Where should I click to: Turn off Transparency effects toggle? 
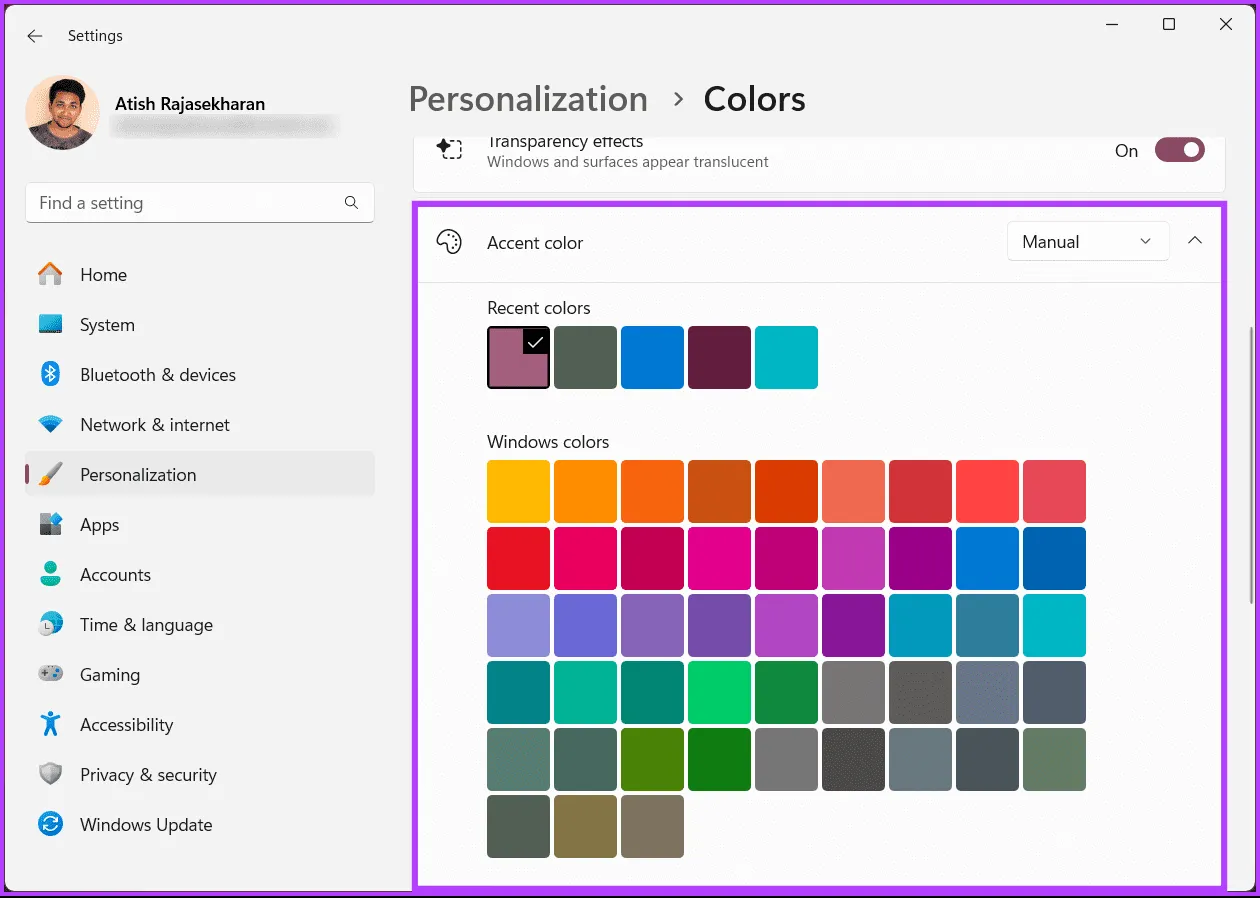[1179, 150]
